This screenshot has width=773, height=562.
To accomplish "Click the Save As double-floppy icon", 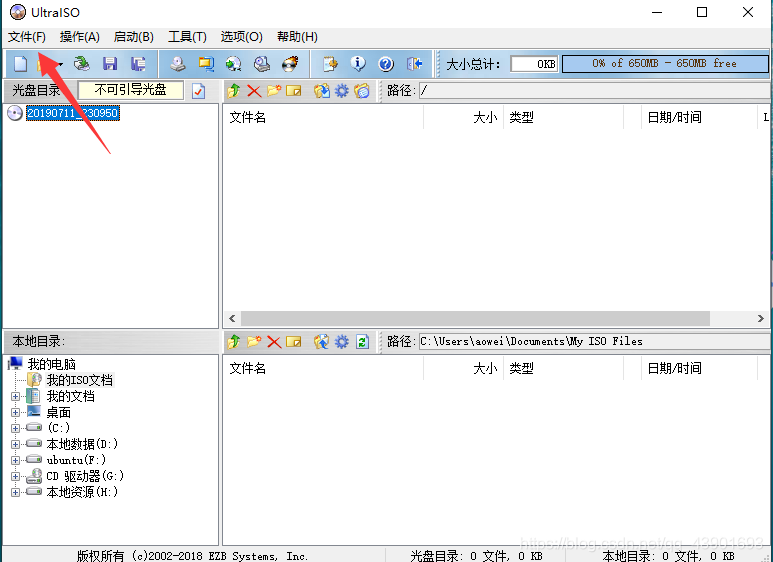I will coord(138,64).
